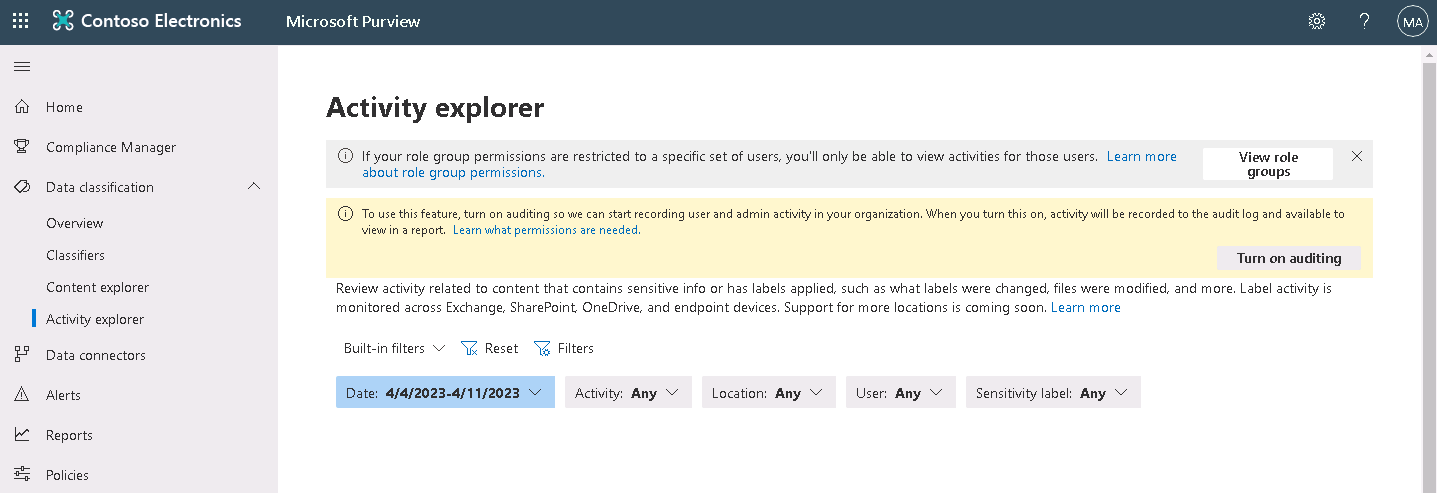Collapse the Data classification section chevron
This screenshot has height=493, width=1437.
point(254,187)
